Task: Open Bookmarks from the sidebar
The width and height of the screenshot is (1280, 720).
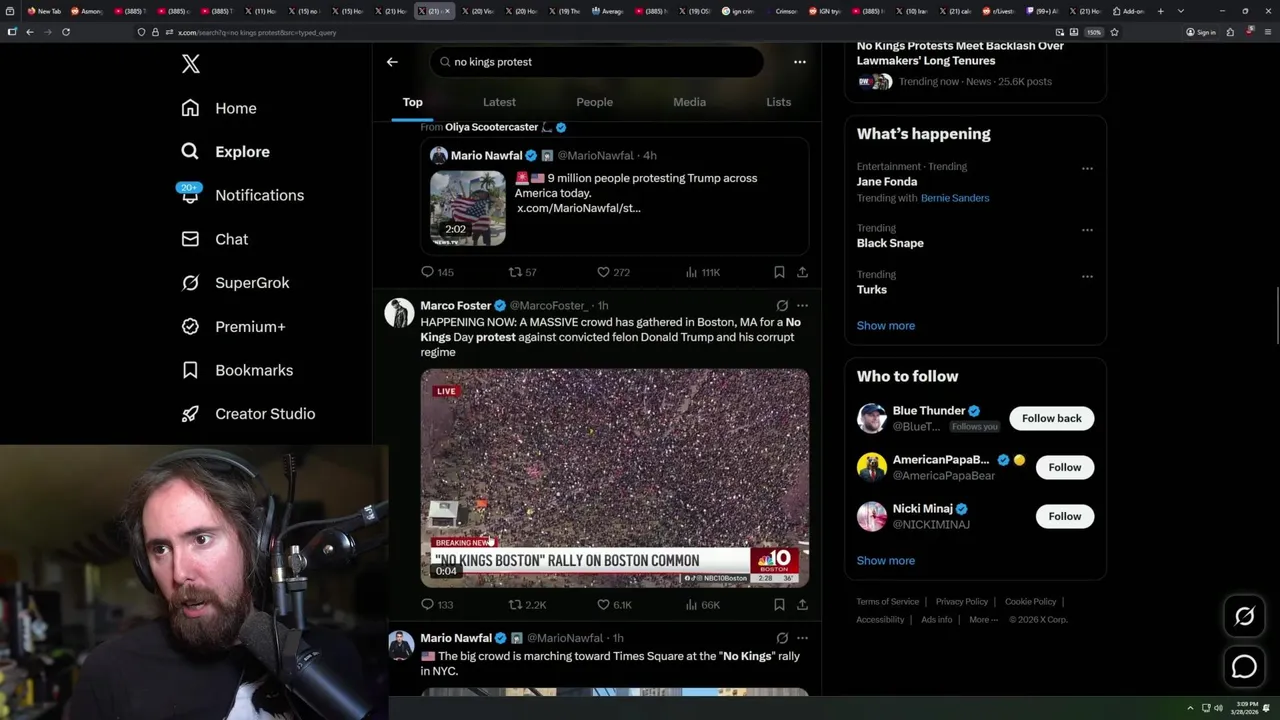Action: tap(238, 370)
